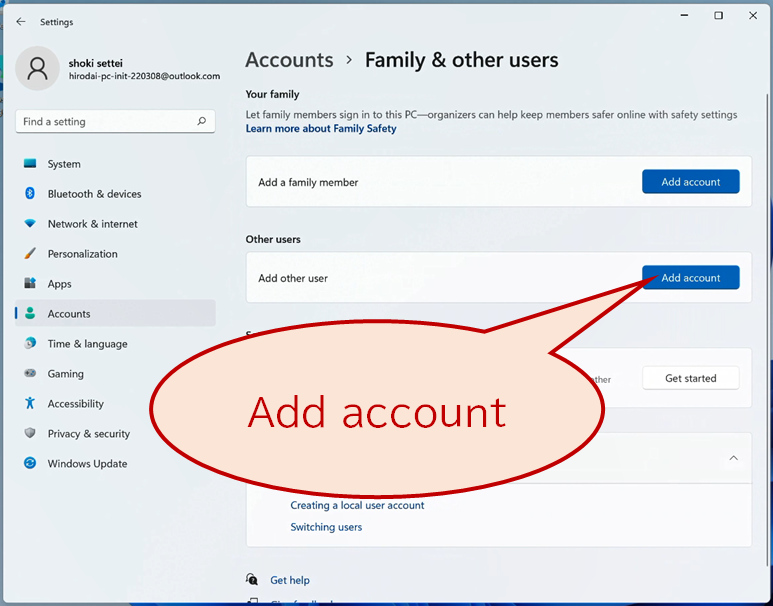The image size is (773, 606).
Task: Go back using the back arrow
Action: pyautogui.click(x=20, y=22)
